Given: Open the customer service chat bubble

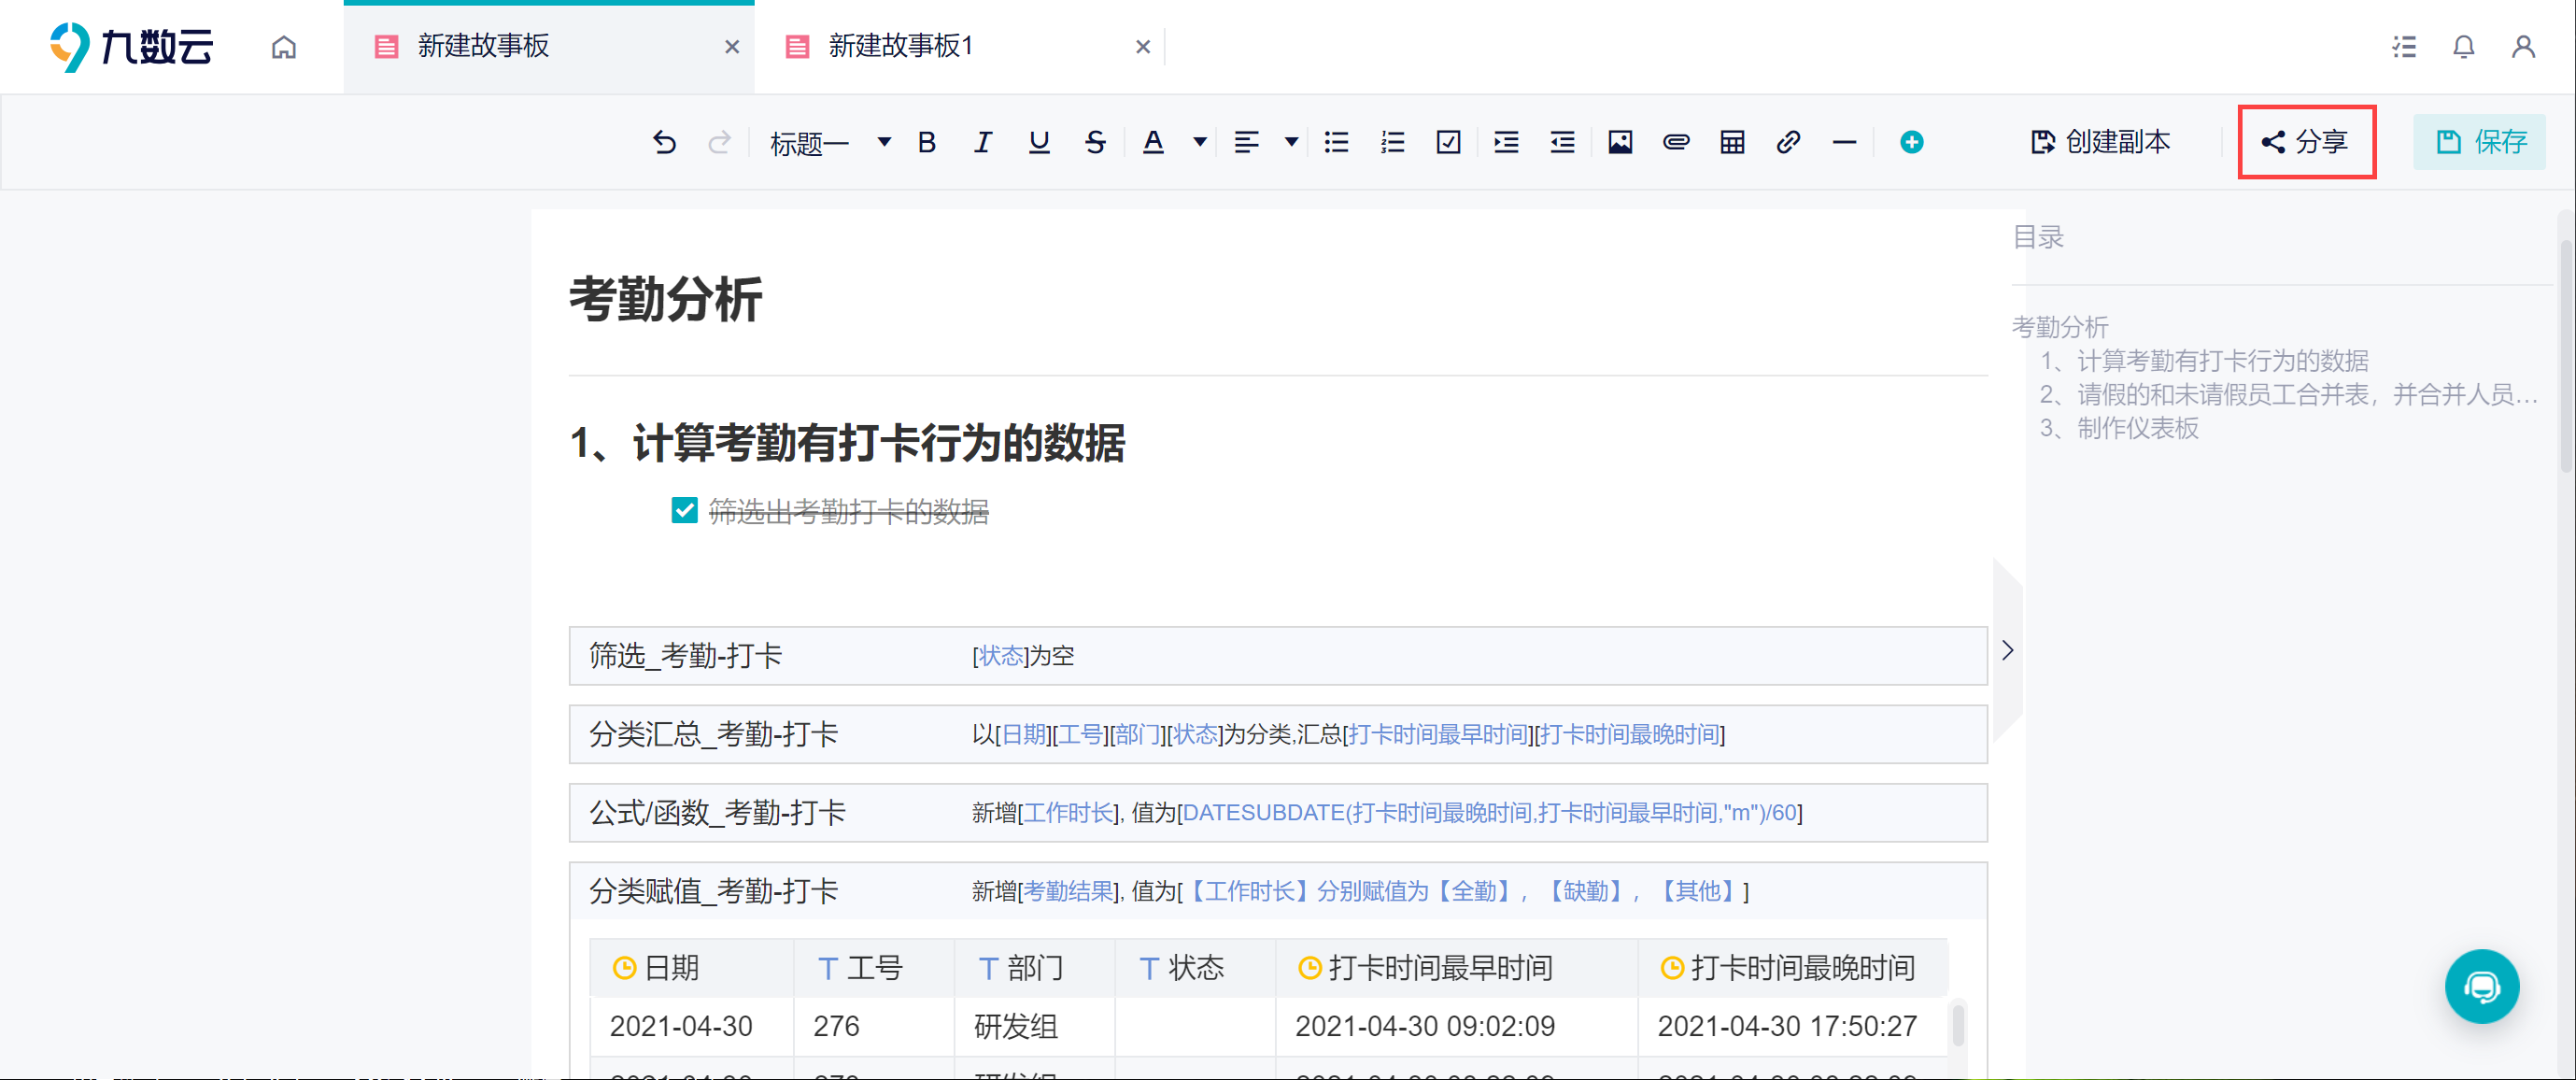Looking at the screenshot, I should [x=2481, y=986].
